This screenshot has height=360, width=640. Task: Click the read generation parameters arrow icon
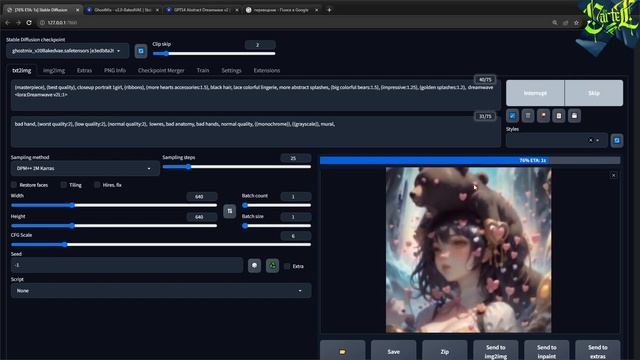tap(512, 116)
